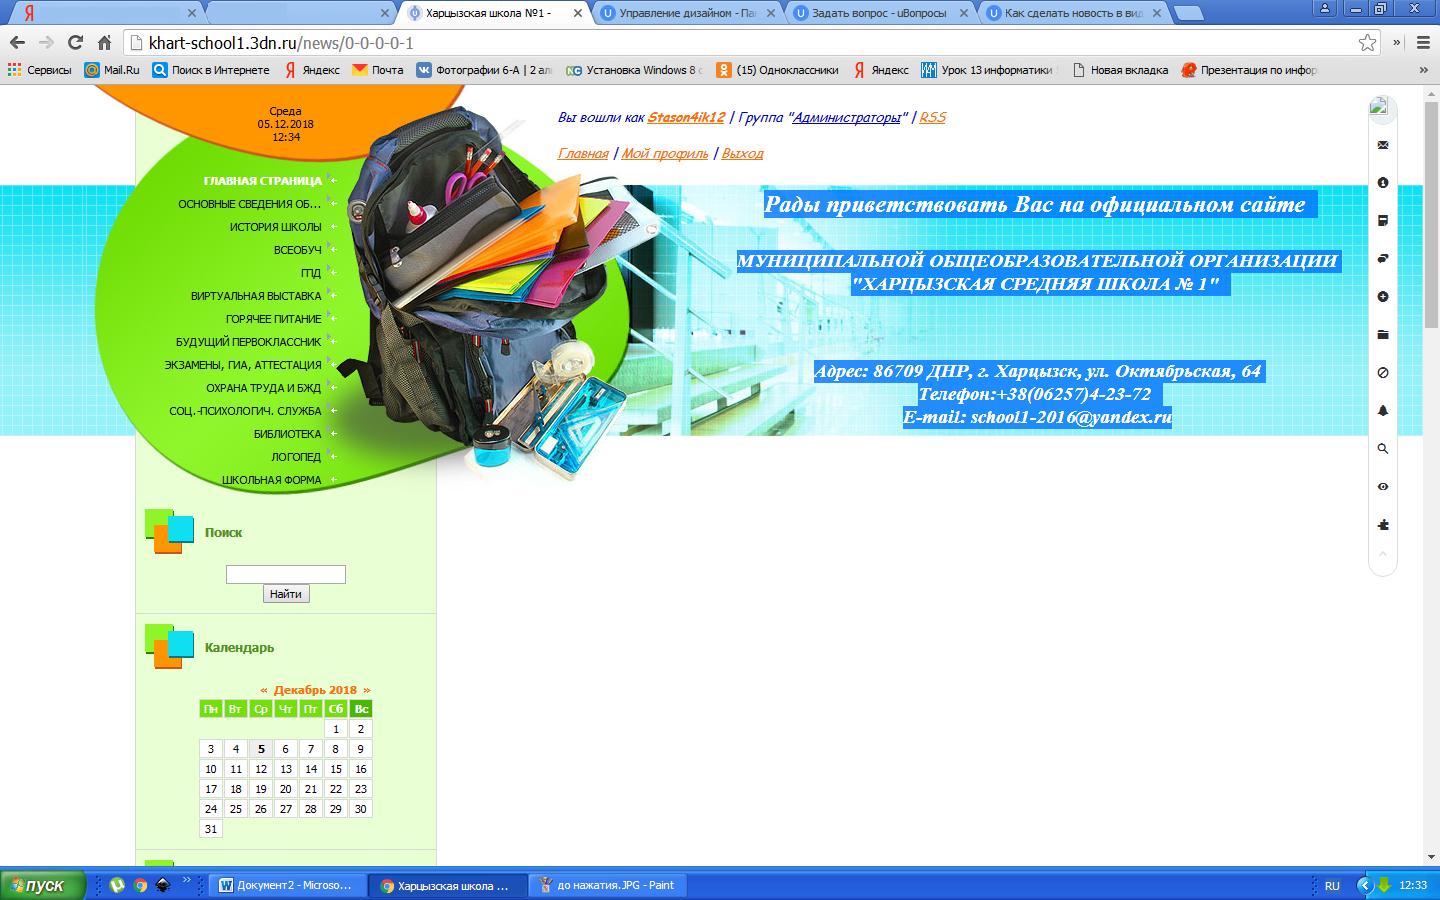Screen dimensions: 1440x900
Task: Toggle the eye view icon in admin sidebar
Action: point(1383,487)
